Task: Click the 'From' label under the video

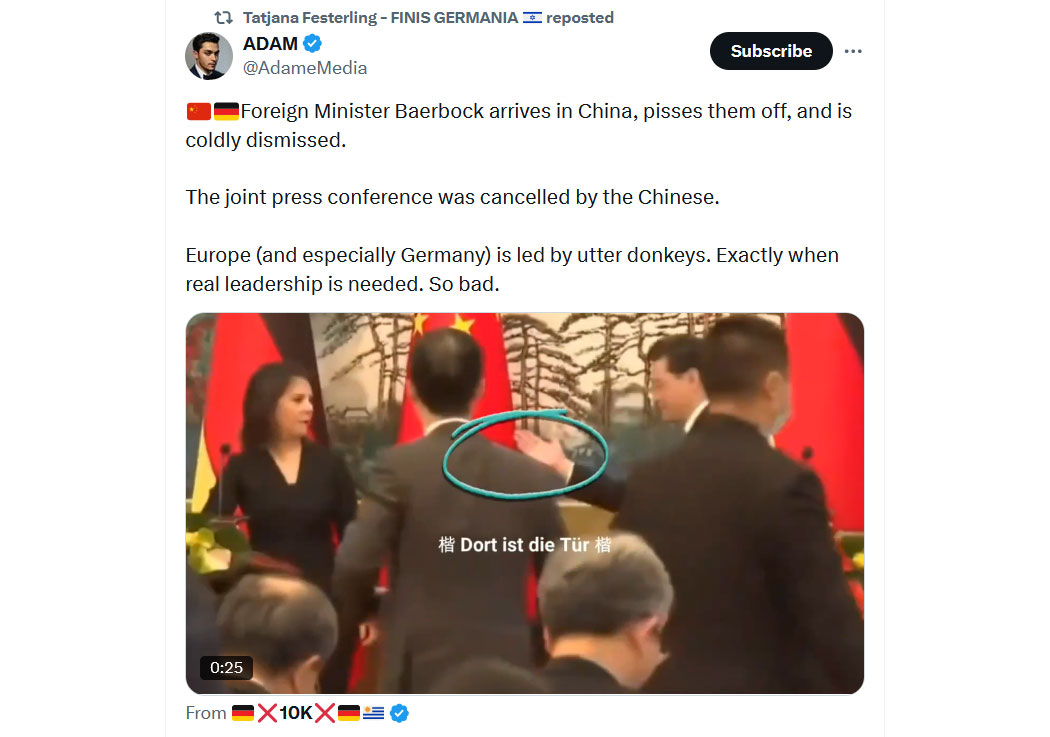Action: (206, 713)
